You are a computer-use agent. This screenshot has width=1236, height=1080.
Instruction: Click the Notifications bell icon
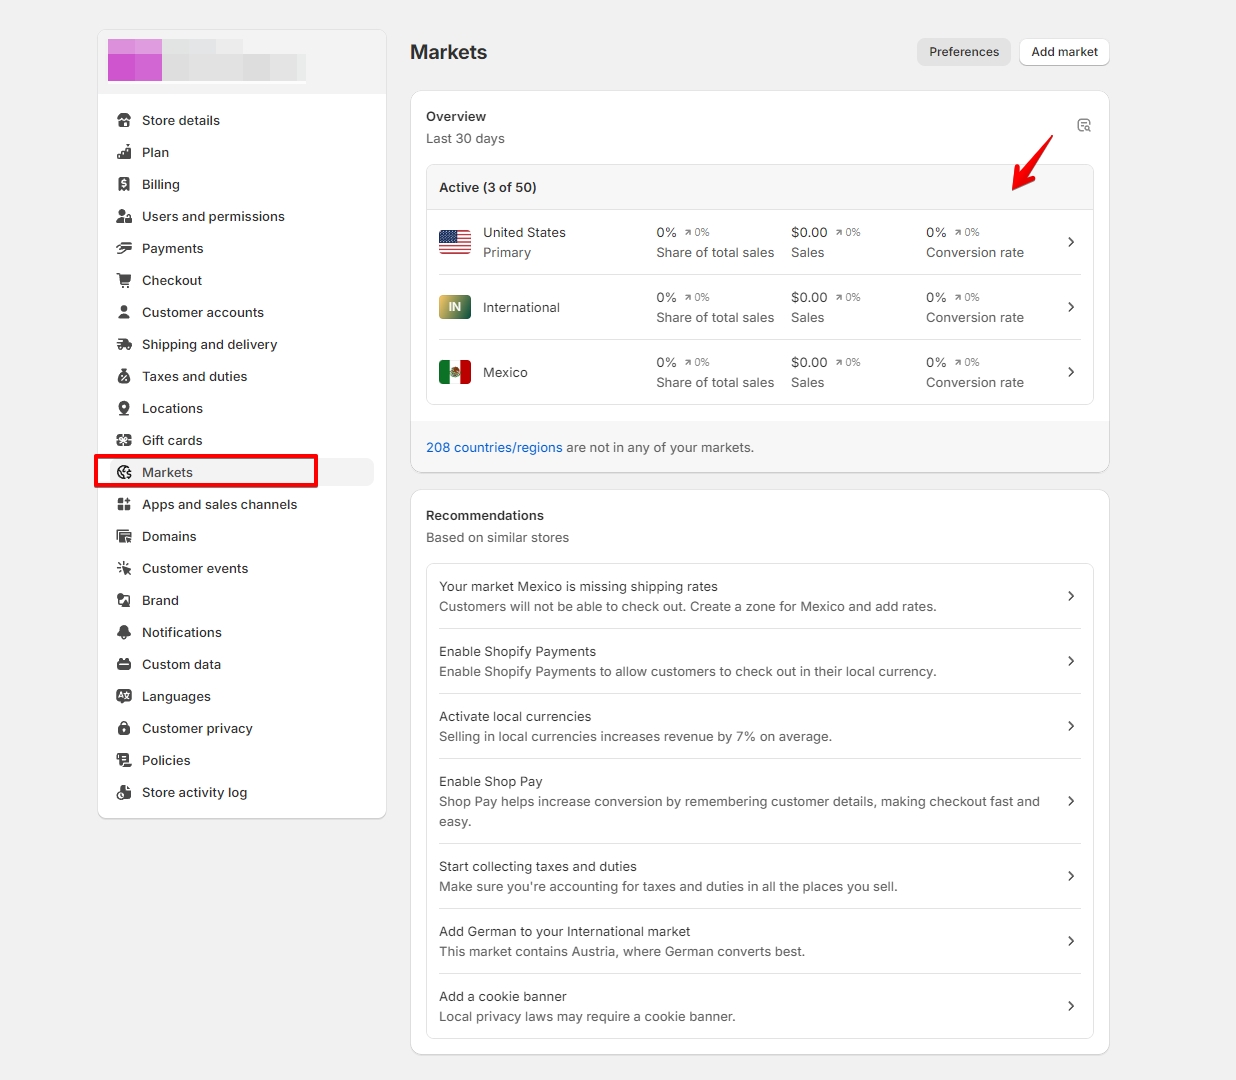[124, 632]
